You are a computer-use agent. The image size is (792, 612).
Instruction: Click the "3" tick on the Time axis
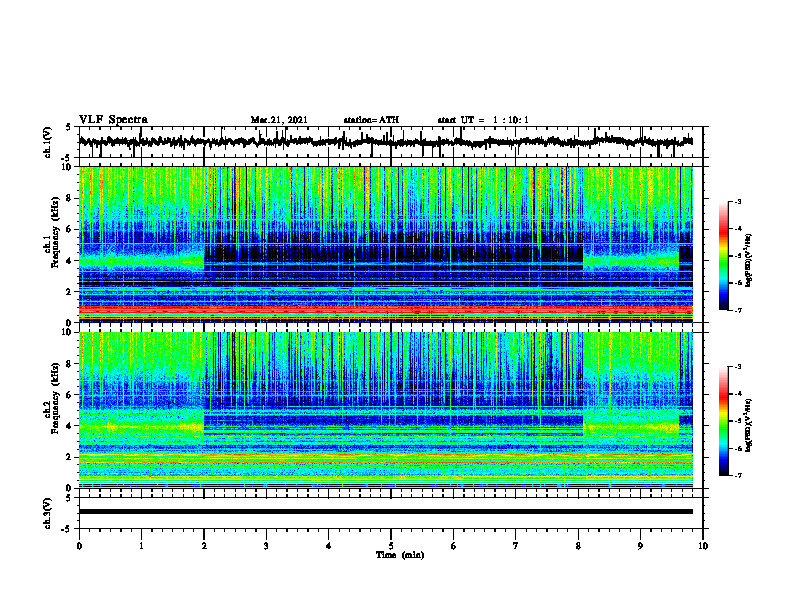coord(266,546)
